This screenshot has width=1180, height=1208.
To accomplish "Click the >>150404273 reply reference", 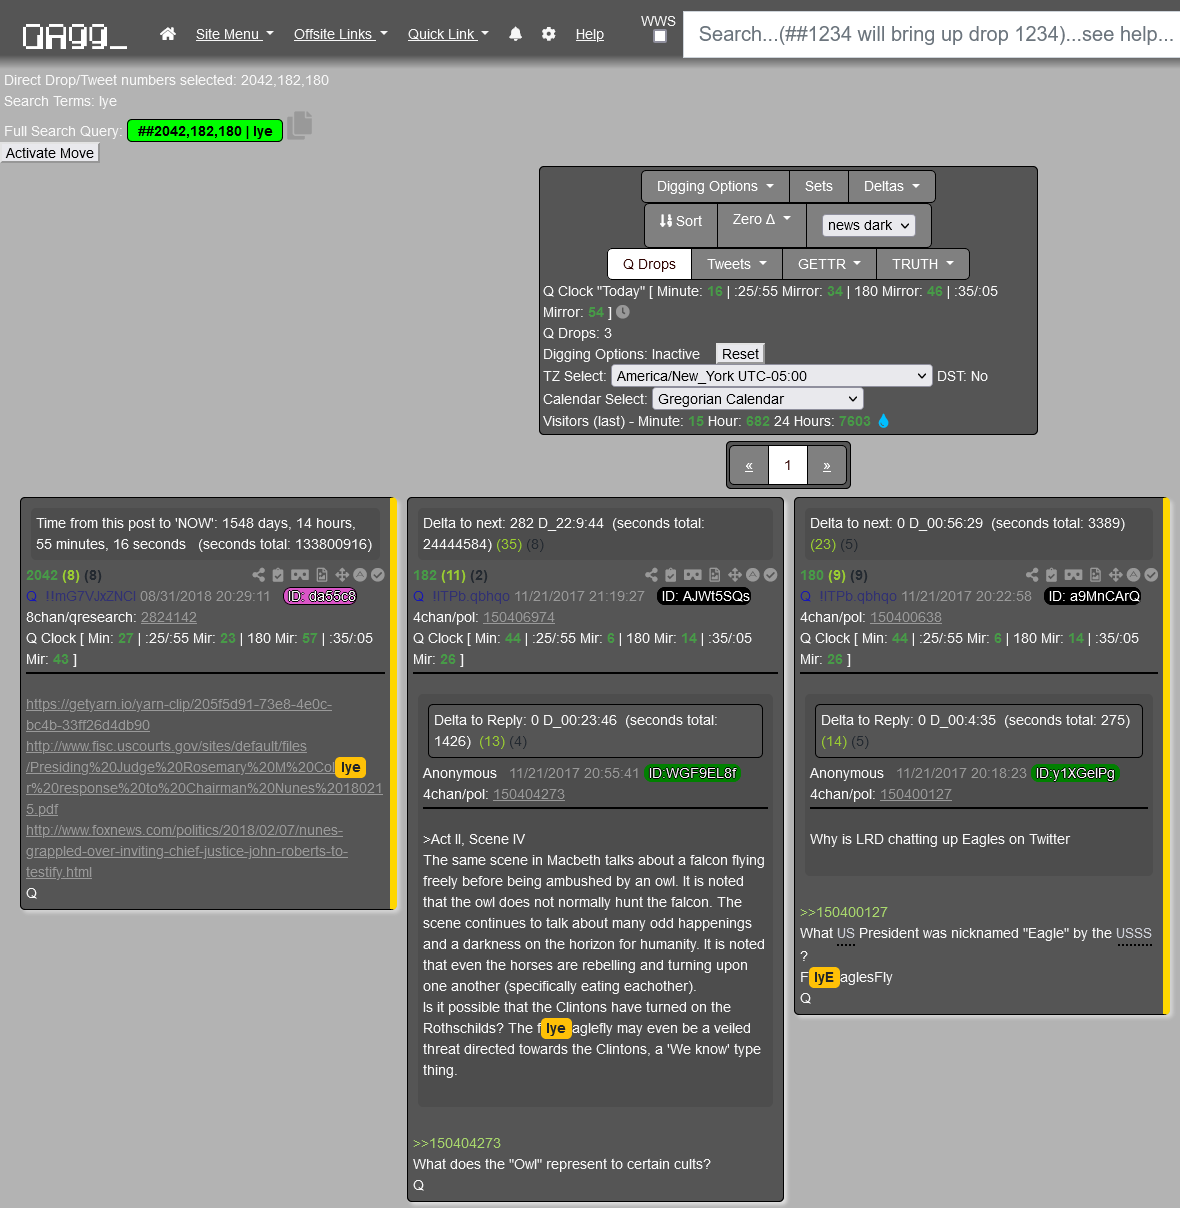I will pos(457,1143).
